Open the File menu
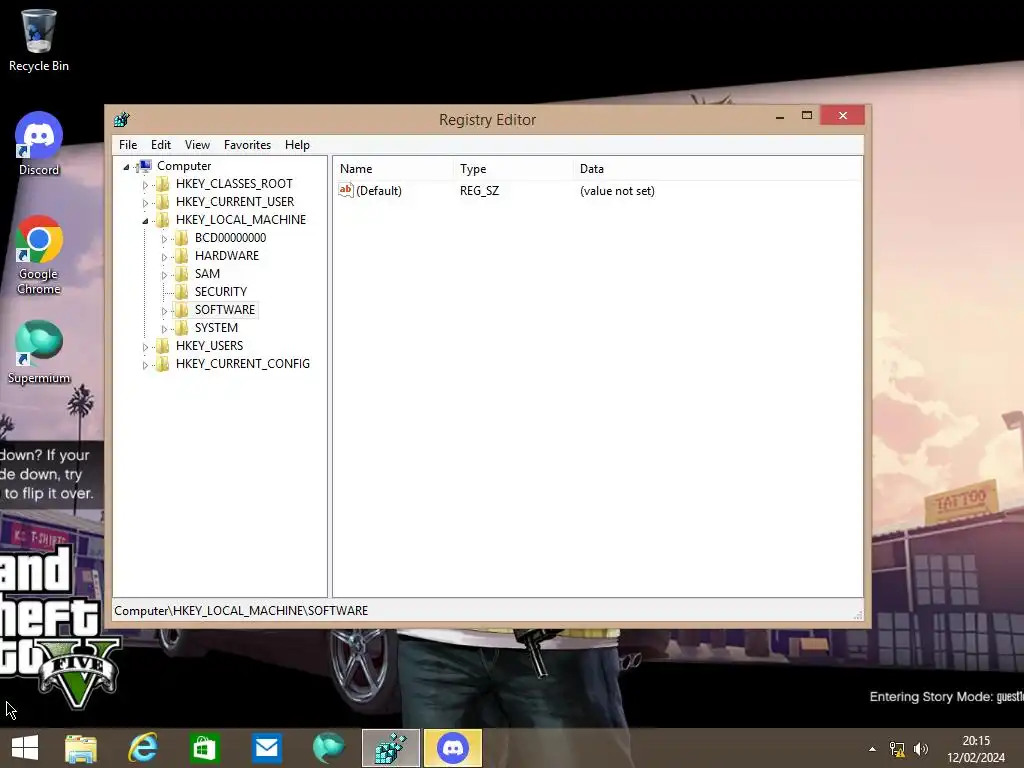The width and height of the screenshot is (1024, 768). click(128, 145)
